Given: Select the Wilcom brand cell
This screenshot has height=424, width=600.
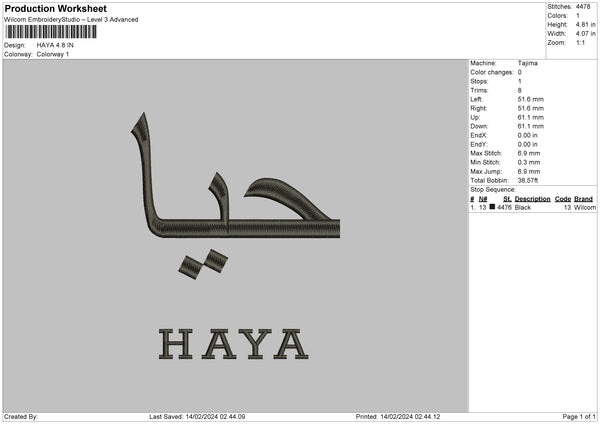Looking at the screenshot, I should point(585,207).
